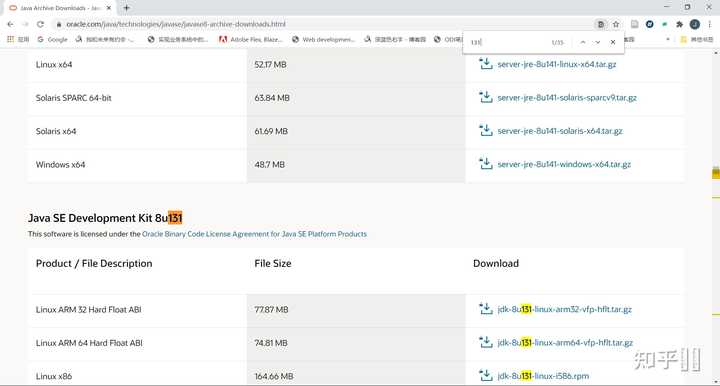The image size is (720, 386).
Task: Click the 77.87 MB file size
Action: click(271, 310)
